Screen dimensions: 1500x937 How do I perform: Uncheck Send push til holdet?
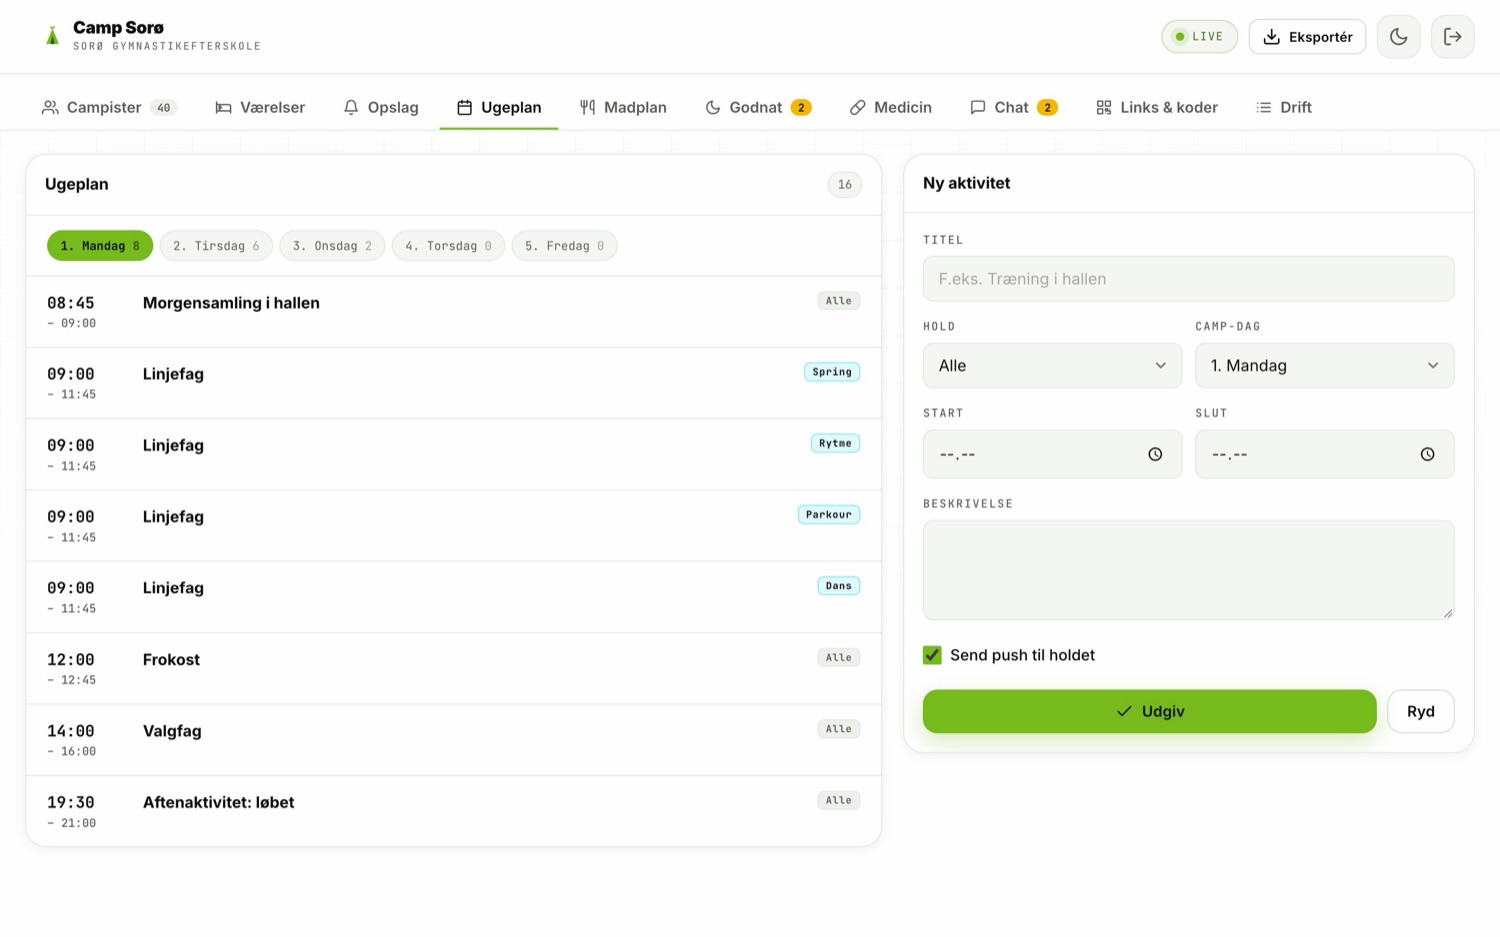[932, 655]
